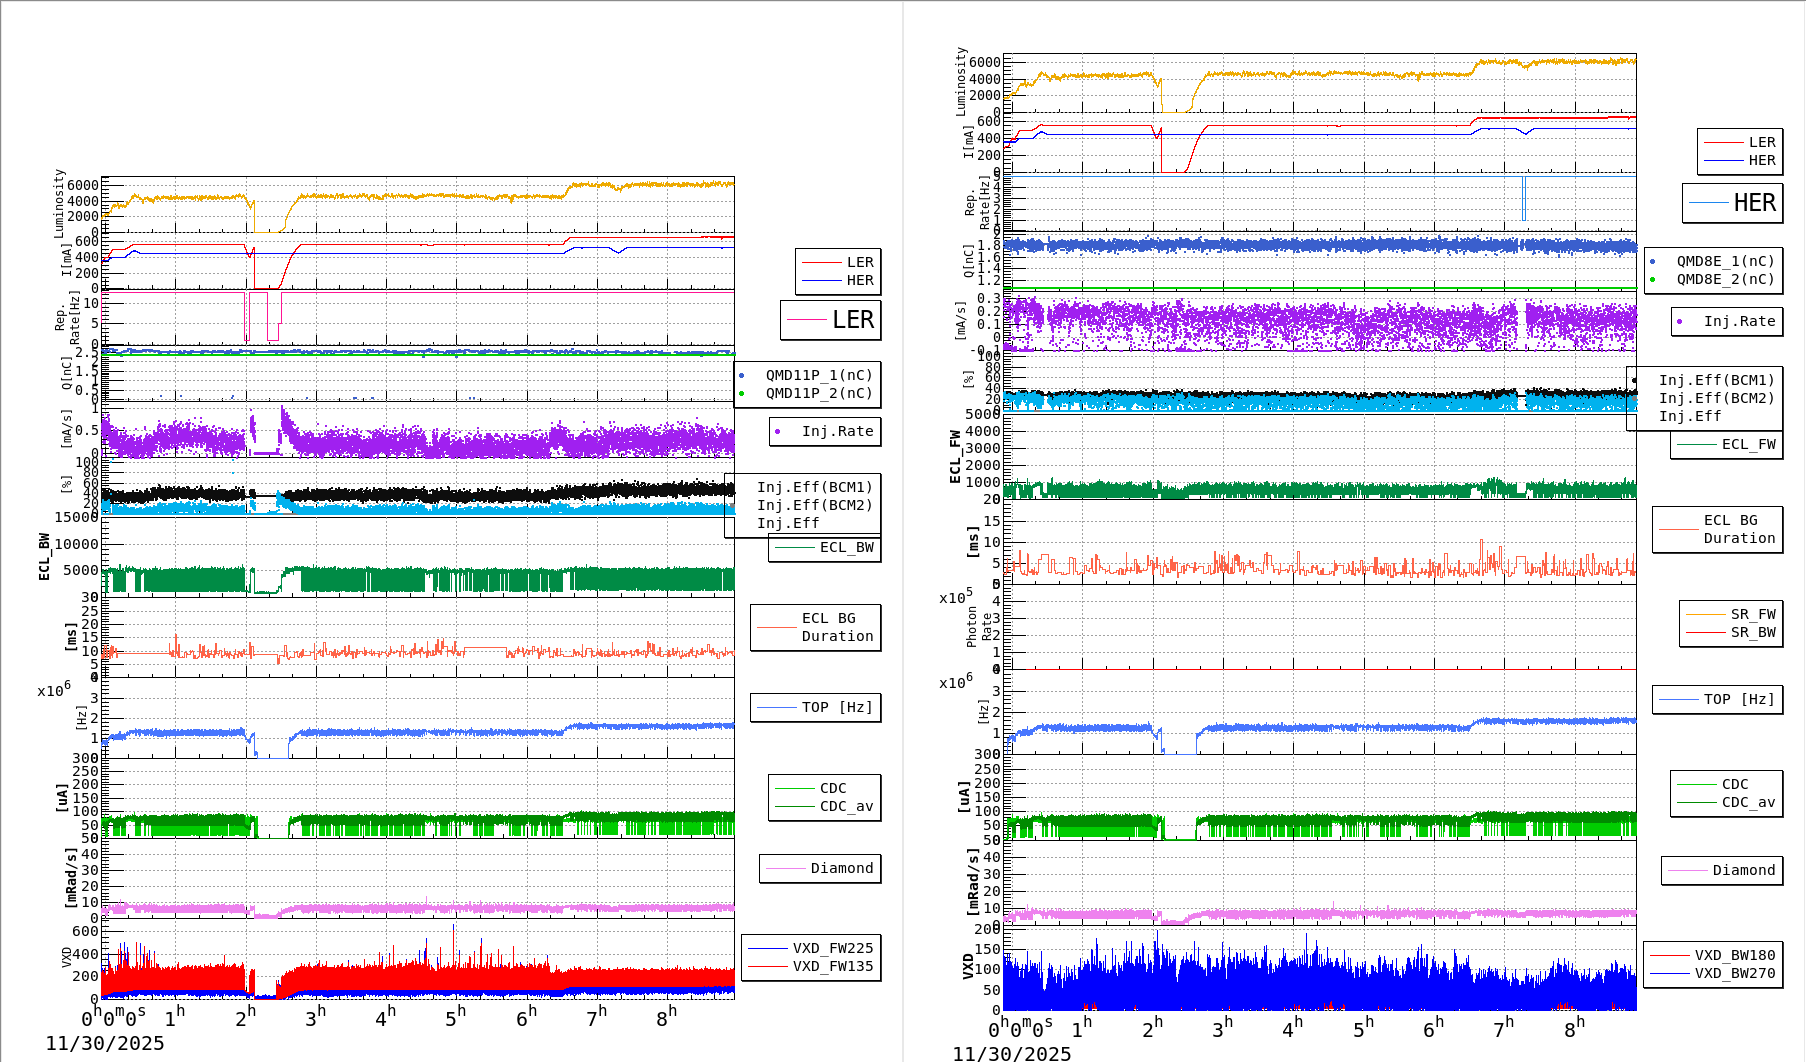
Task: Click the VXD_FW135 red line swatch
Action: 768,966
